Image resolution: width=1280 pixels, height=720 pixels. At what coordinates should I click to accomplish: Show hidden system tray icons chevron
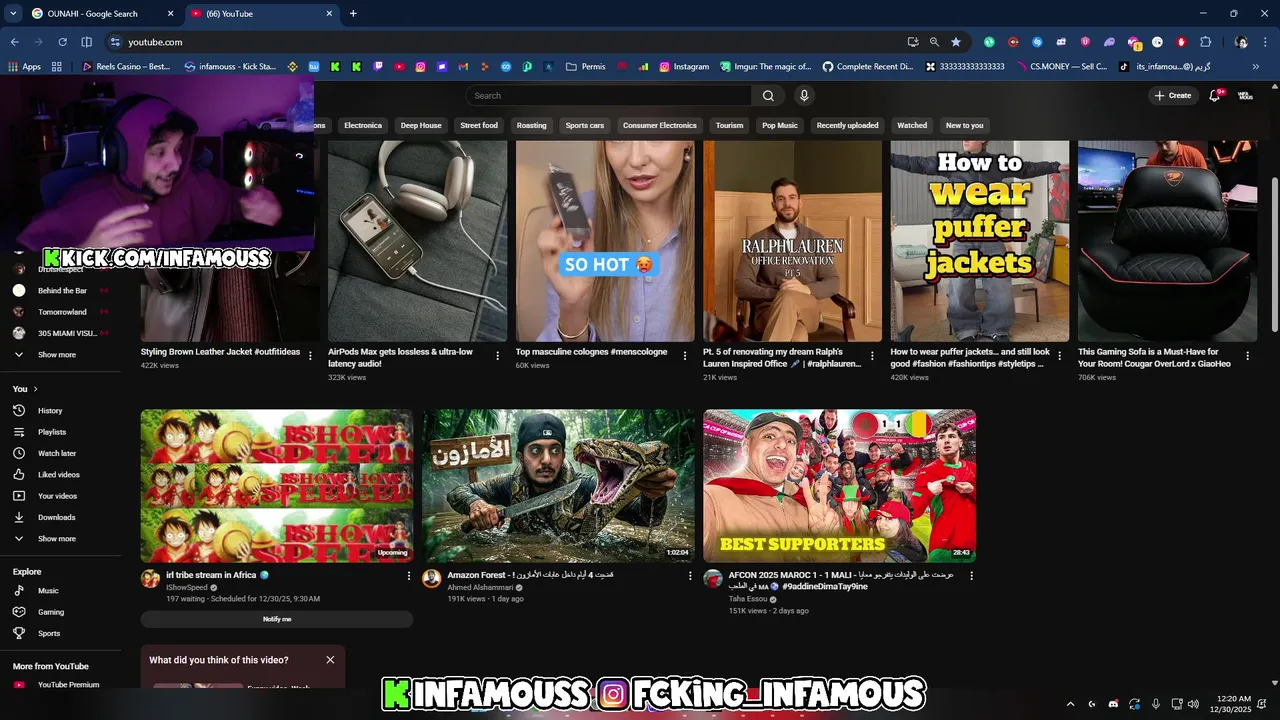[1070, 704]
